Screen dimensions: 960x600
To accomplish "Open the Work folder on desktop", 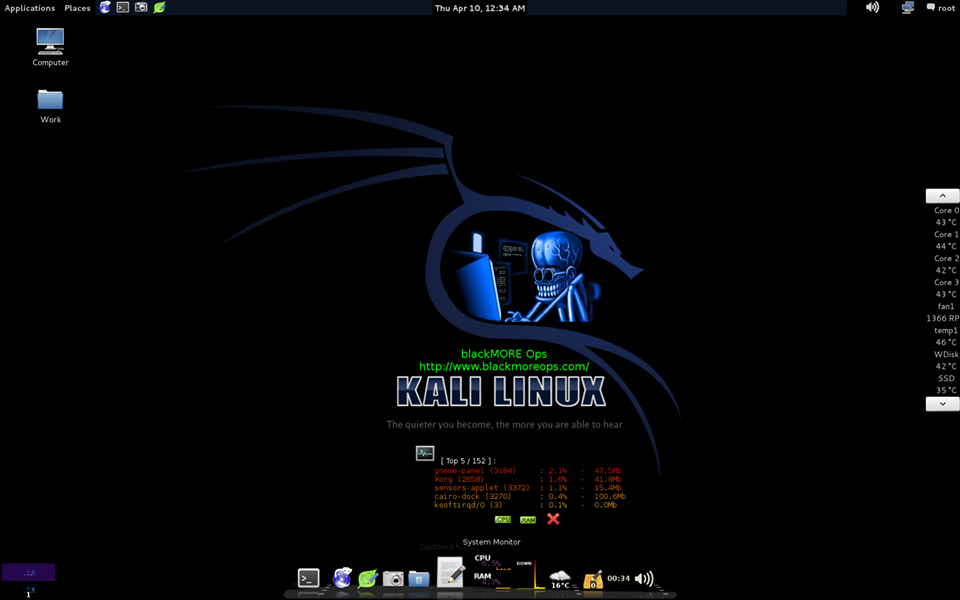I will point(50,107).
